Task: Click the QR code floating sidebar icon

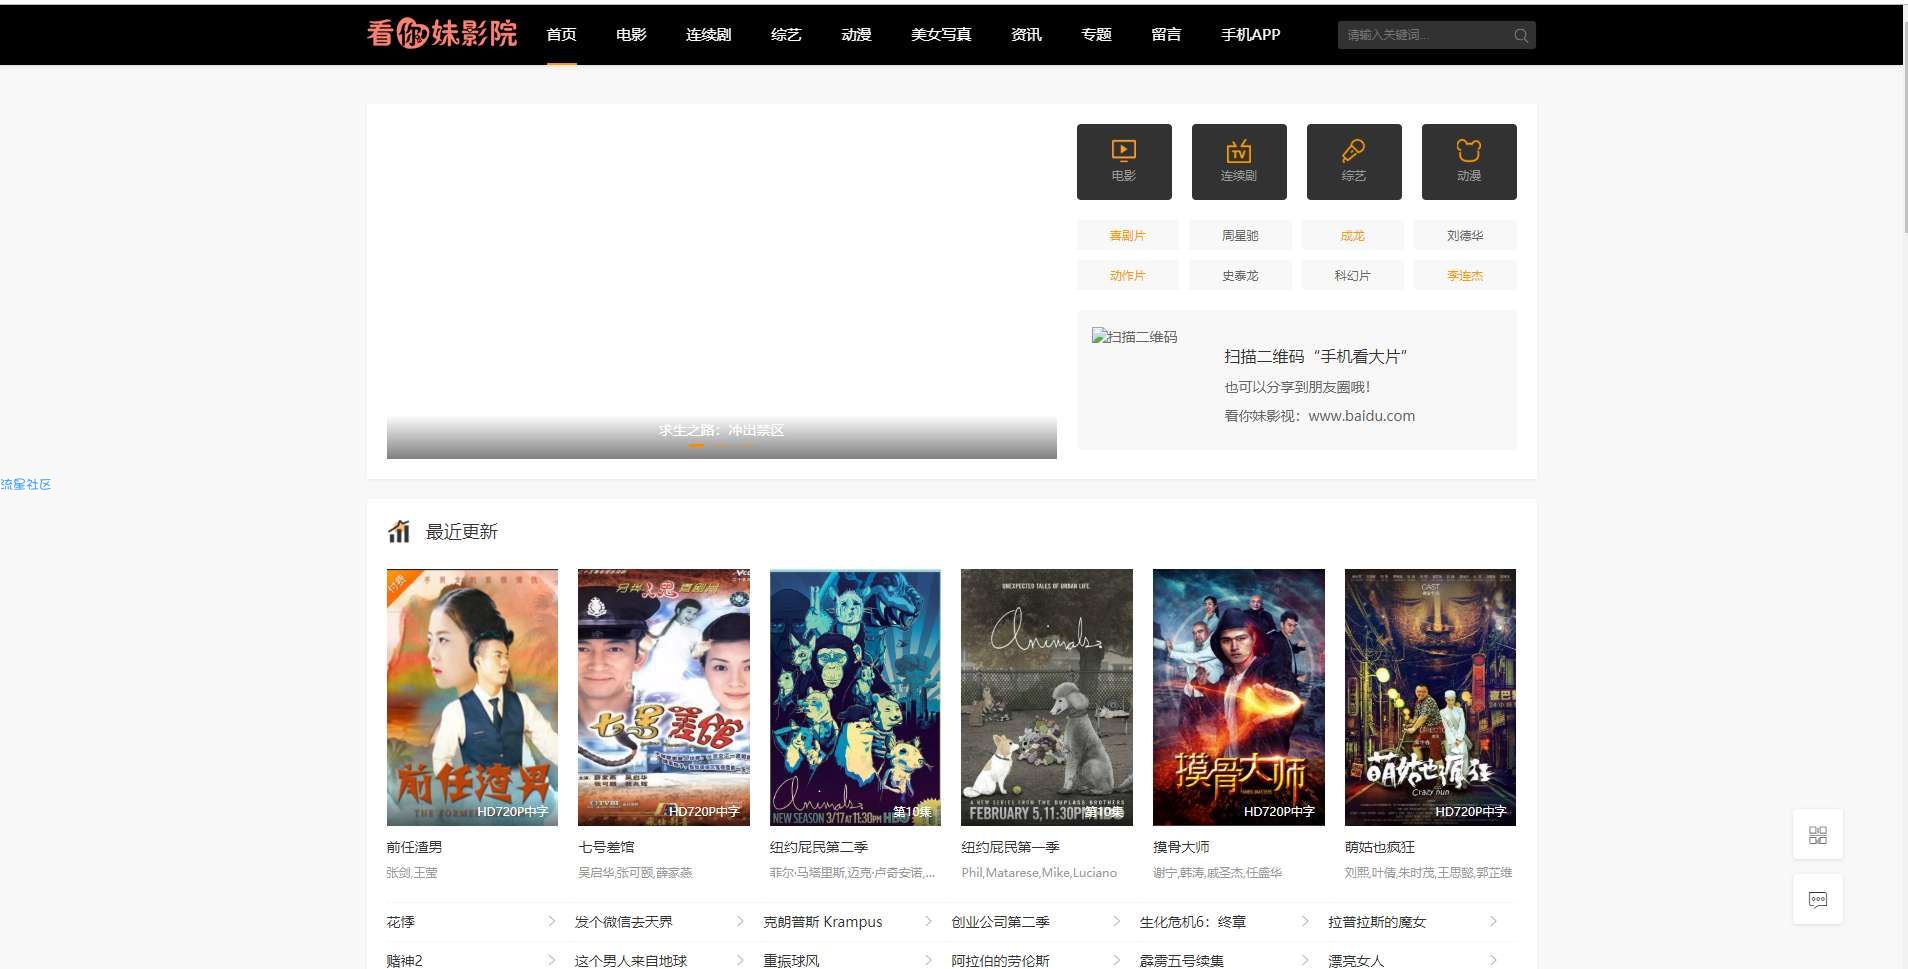Action: coord(1818,835)
